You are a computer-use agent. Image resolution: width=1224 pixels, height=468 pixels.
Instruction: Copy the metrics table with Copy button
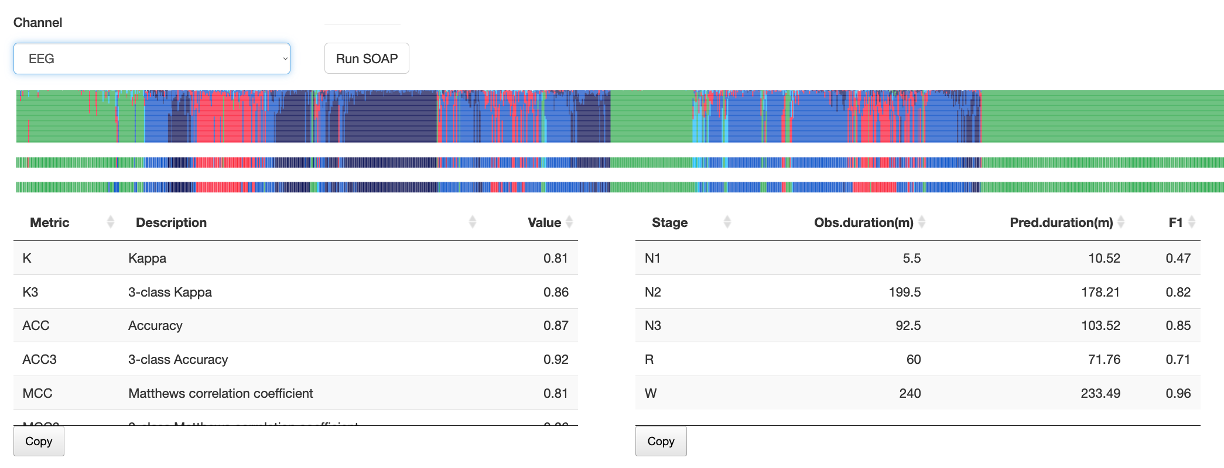click(x=39, y=441)
